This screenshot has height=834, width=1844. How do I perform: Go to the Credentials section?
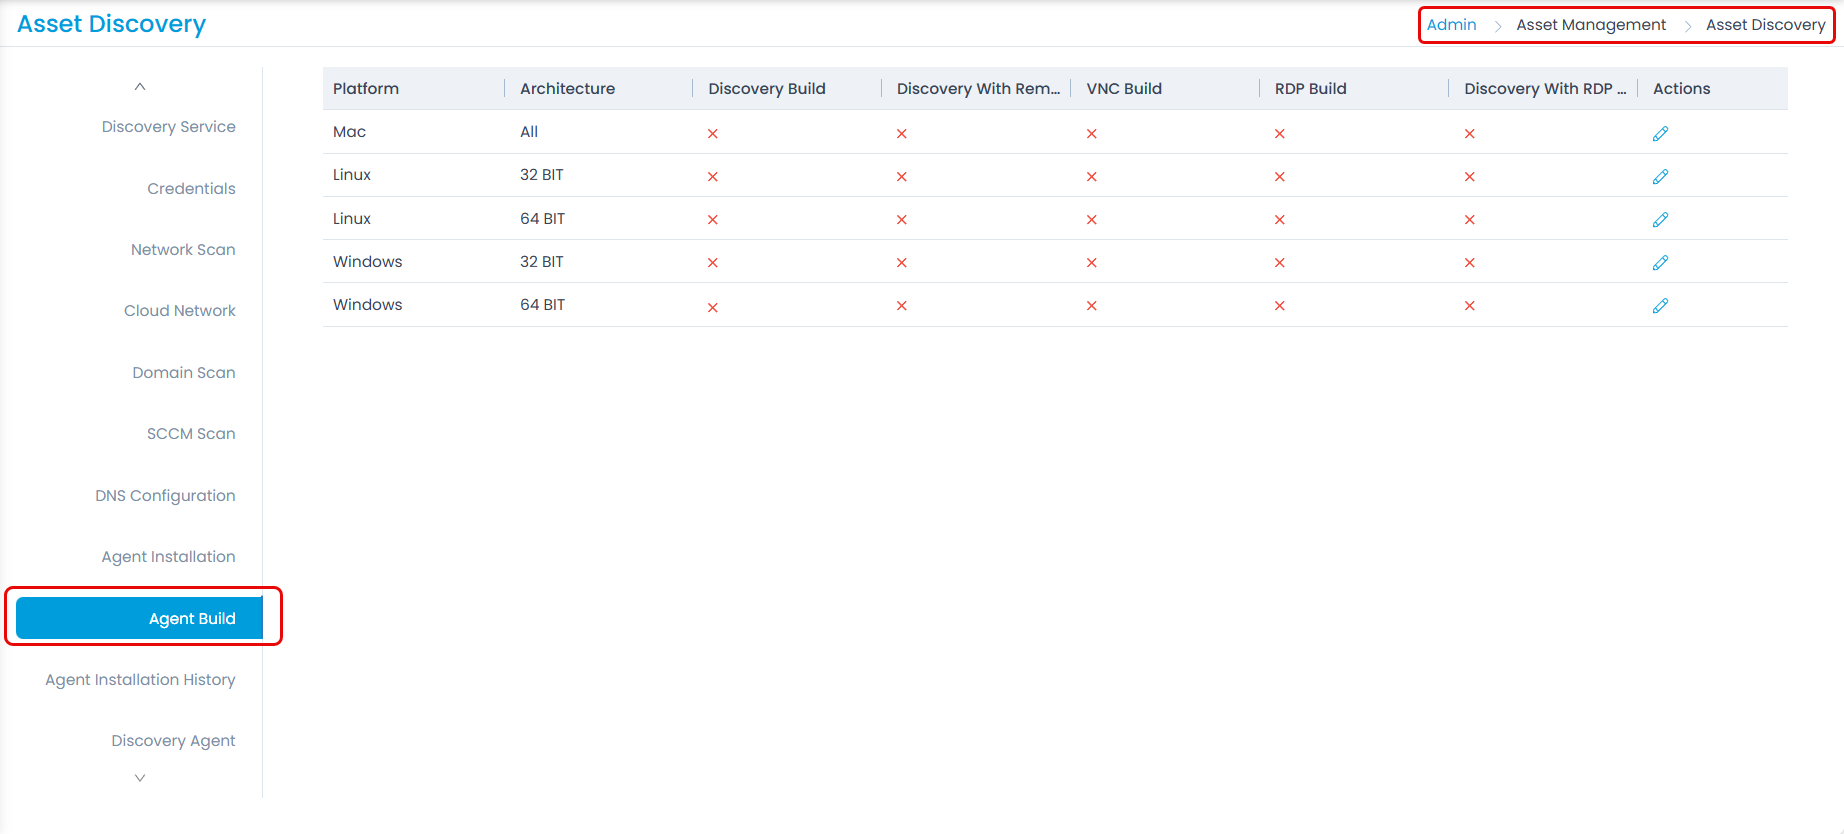pos(191,189)
